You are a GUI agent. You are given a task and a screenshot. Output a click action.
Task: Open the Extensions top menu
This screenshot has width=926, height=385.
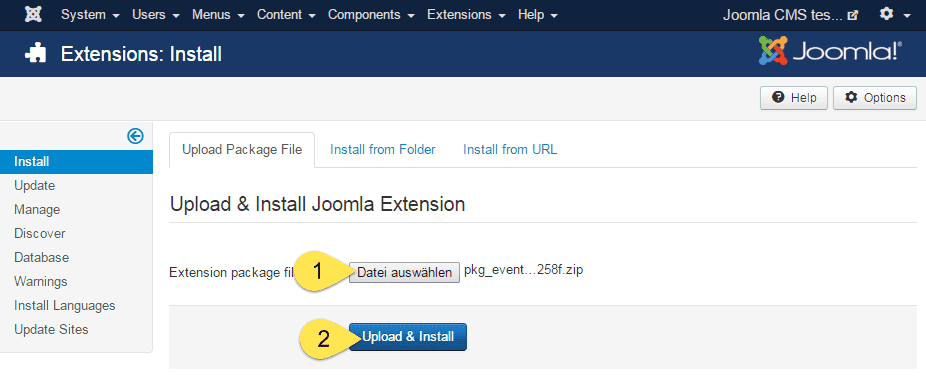click(x=466, y=15)
